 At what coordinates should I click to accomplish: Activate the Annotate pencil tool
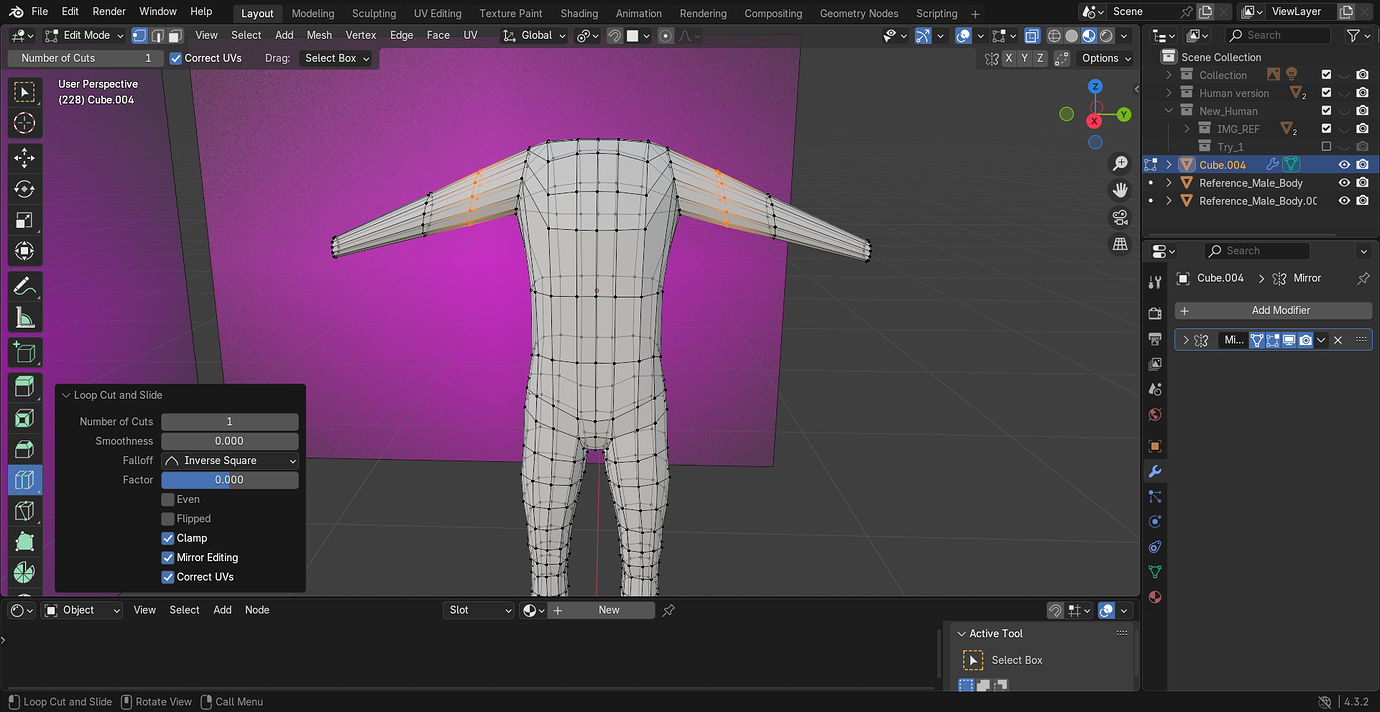(x=24, y=287)
